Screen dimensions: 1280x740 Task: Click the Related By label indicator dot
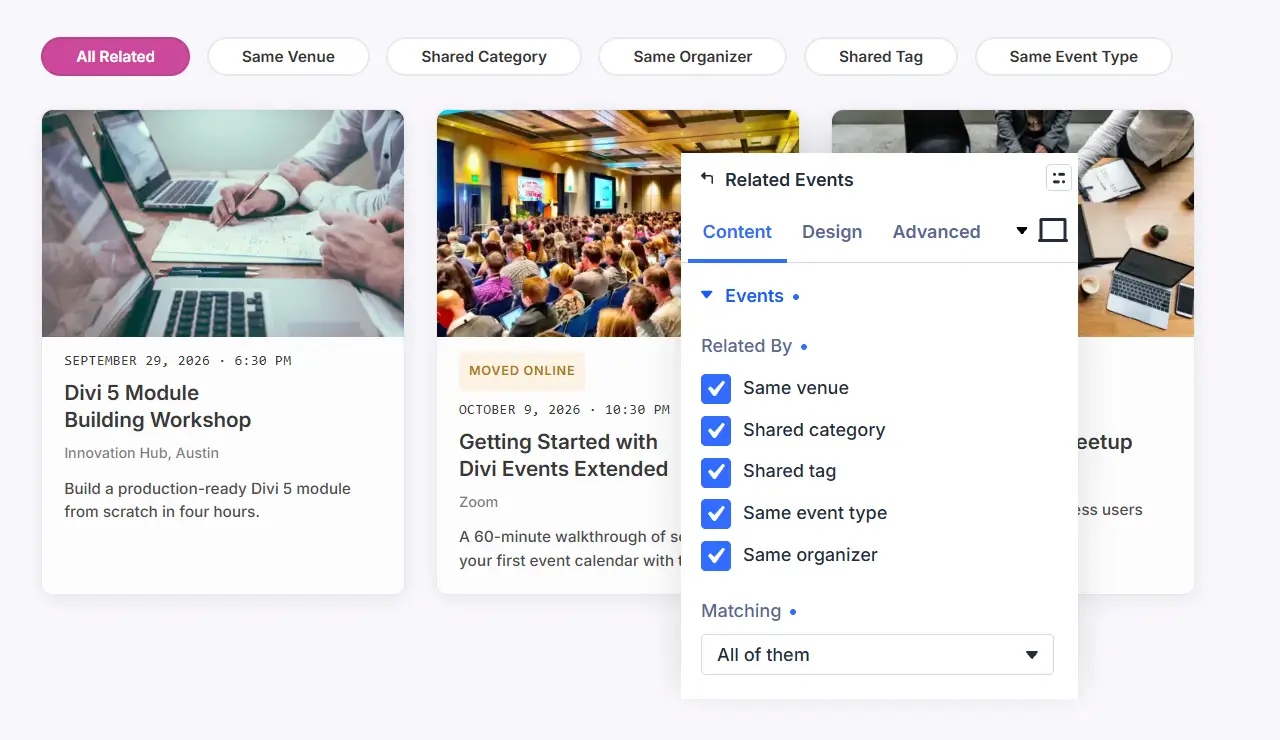pos(804,347)
